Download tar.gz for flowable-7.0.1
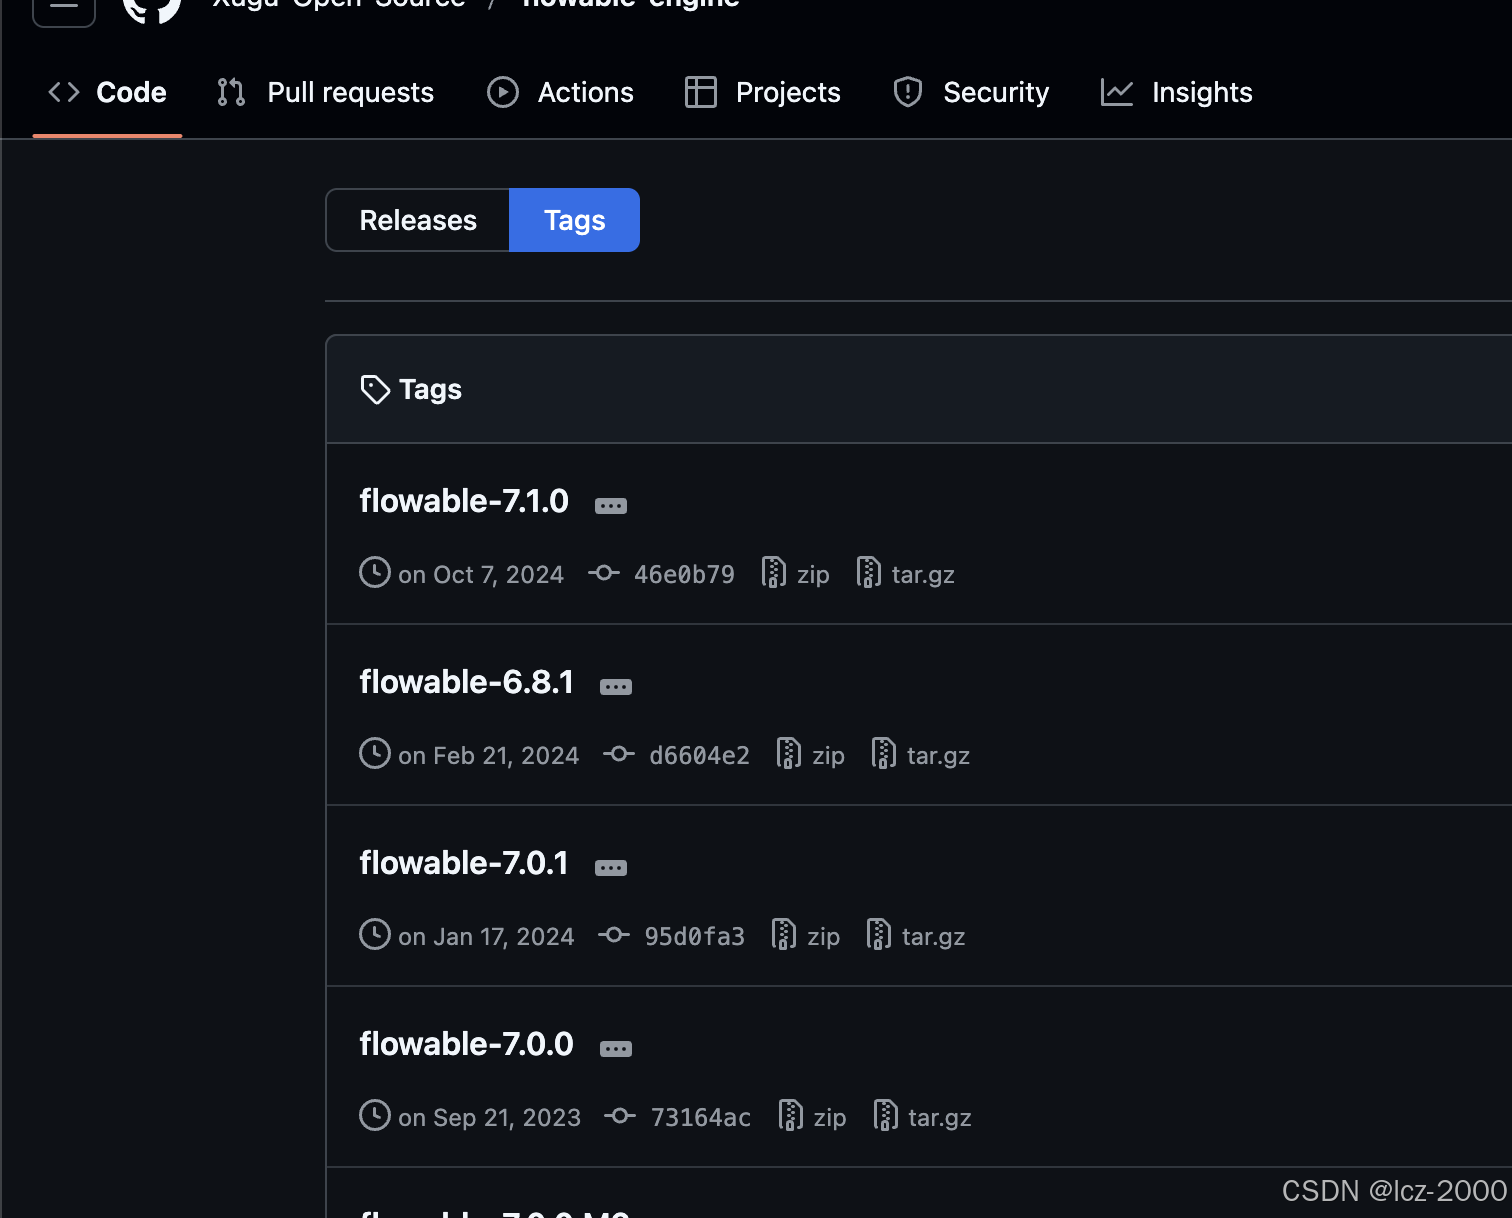 point(934,937)
